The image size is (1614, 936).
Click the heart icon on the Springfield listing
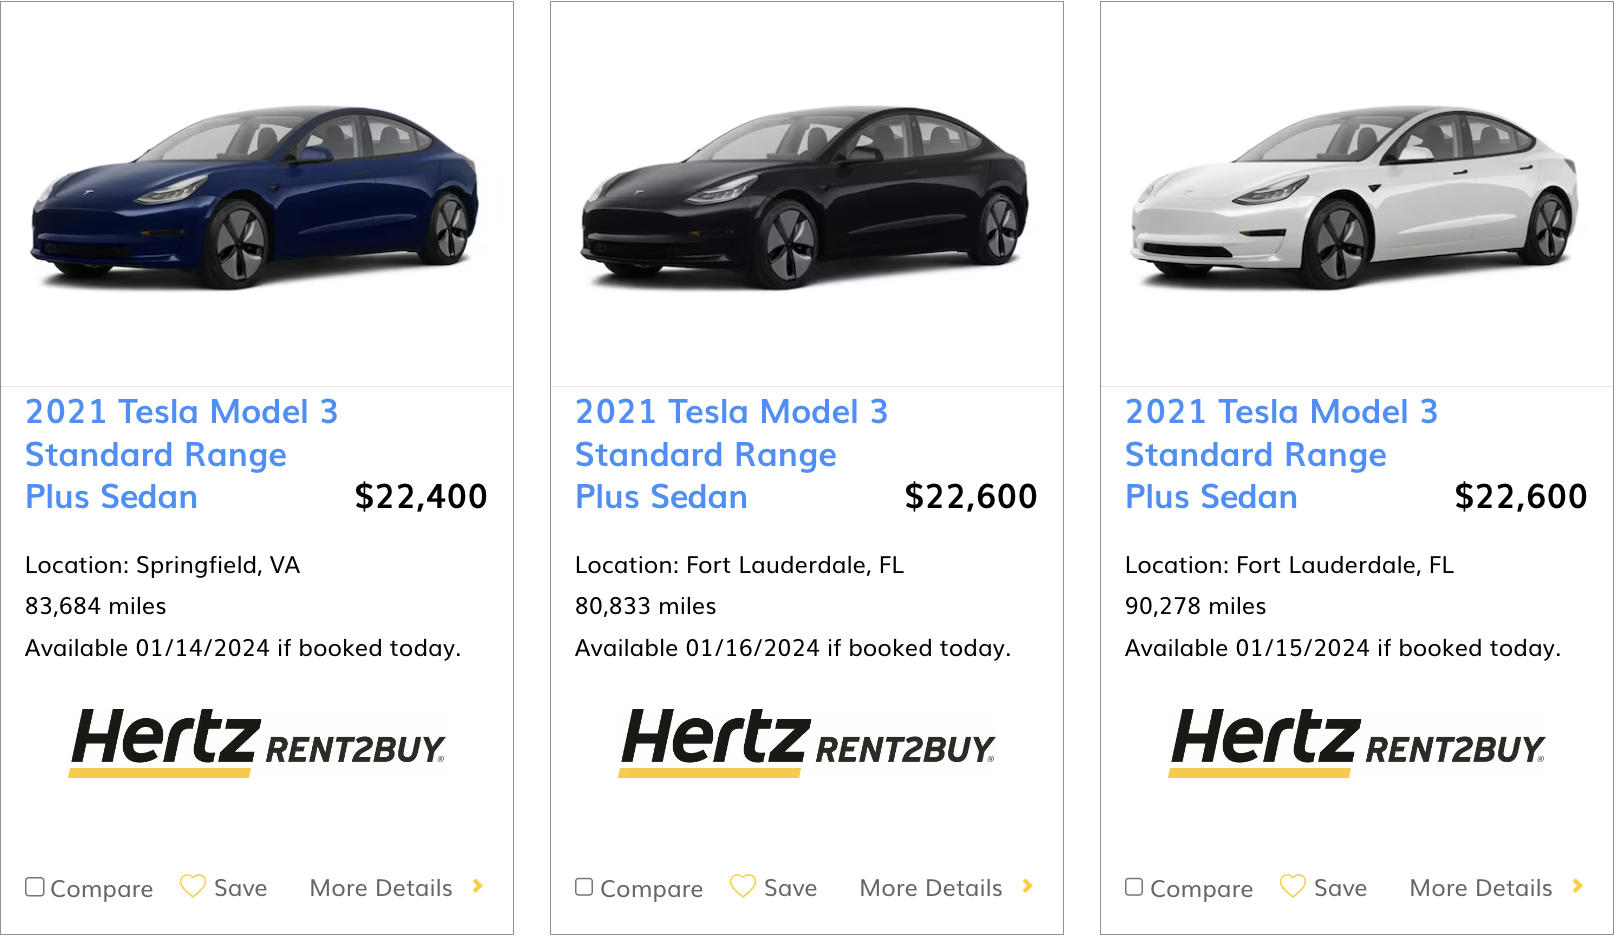(x=193, y=886)
